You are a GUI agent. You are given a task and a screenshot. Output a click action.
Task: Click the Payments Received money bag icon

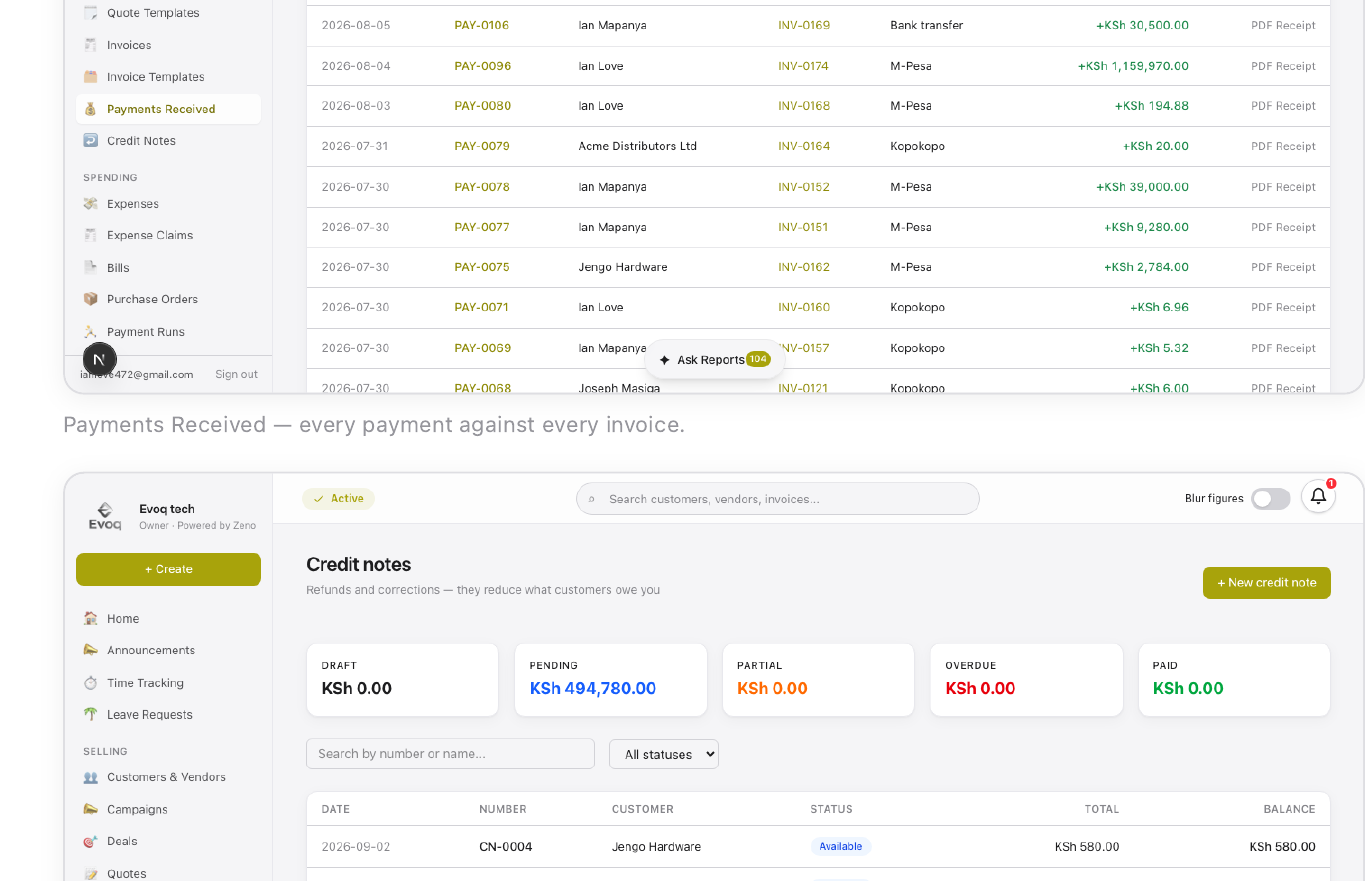click(91, 109)
